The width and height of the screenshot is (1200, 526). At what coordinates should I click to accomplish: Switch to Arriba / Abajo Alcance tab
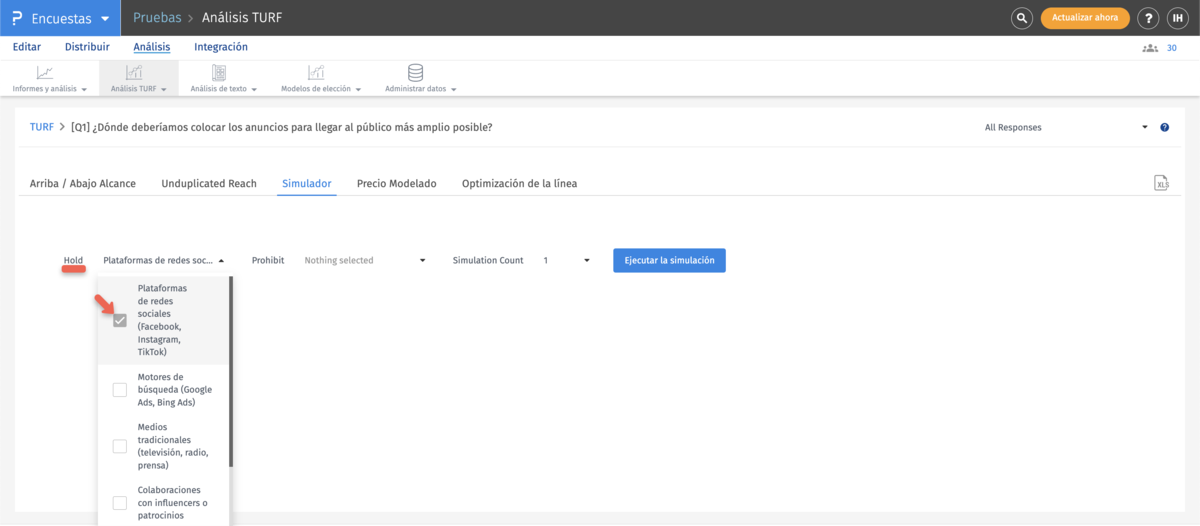coord(83,184)
